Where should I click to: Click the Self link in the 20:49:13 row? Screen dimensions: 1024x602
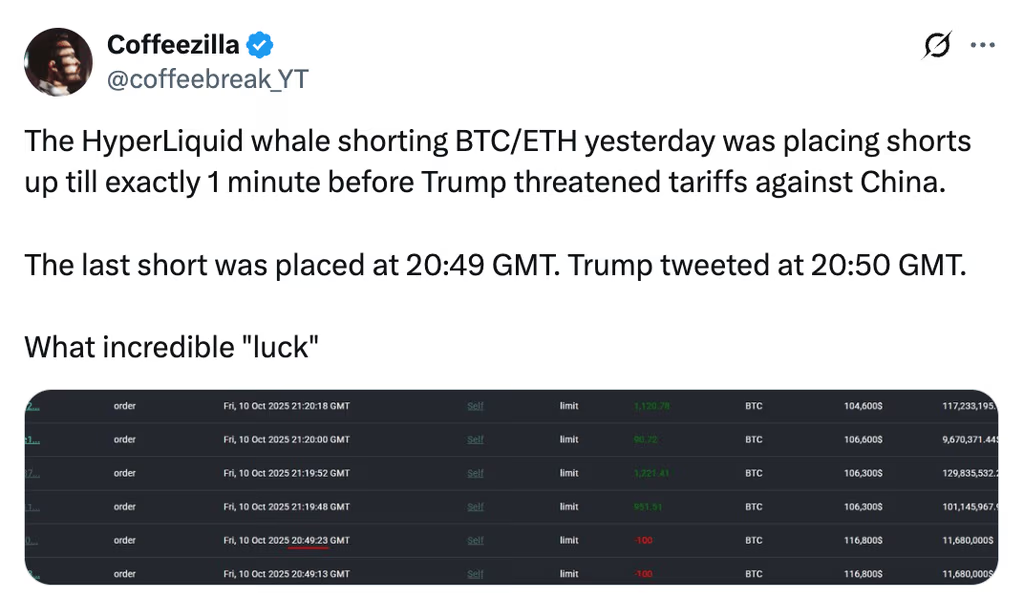coord(475,574)
